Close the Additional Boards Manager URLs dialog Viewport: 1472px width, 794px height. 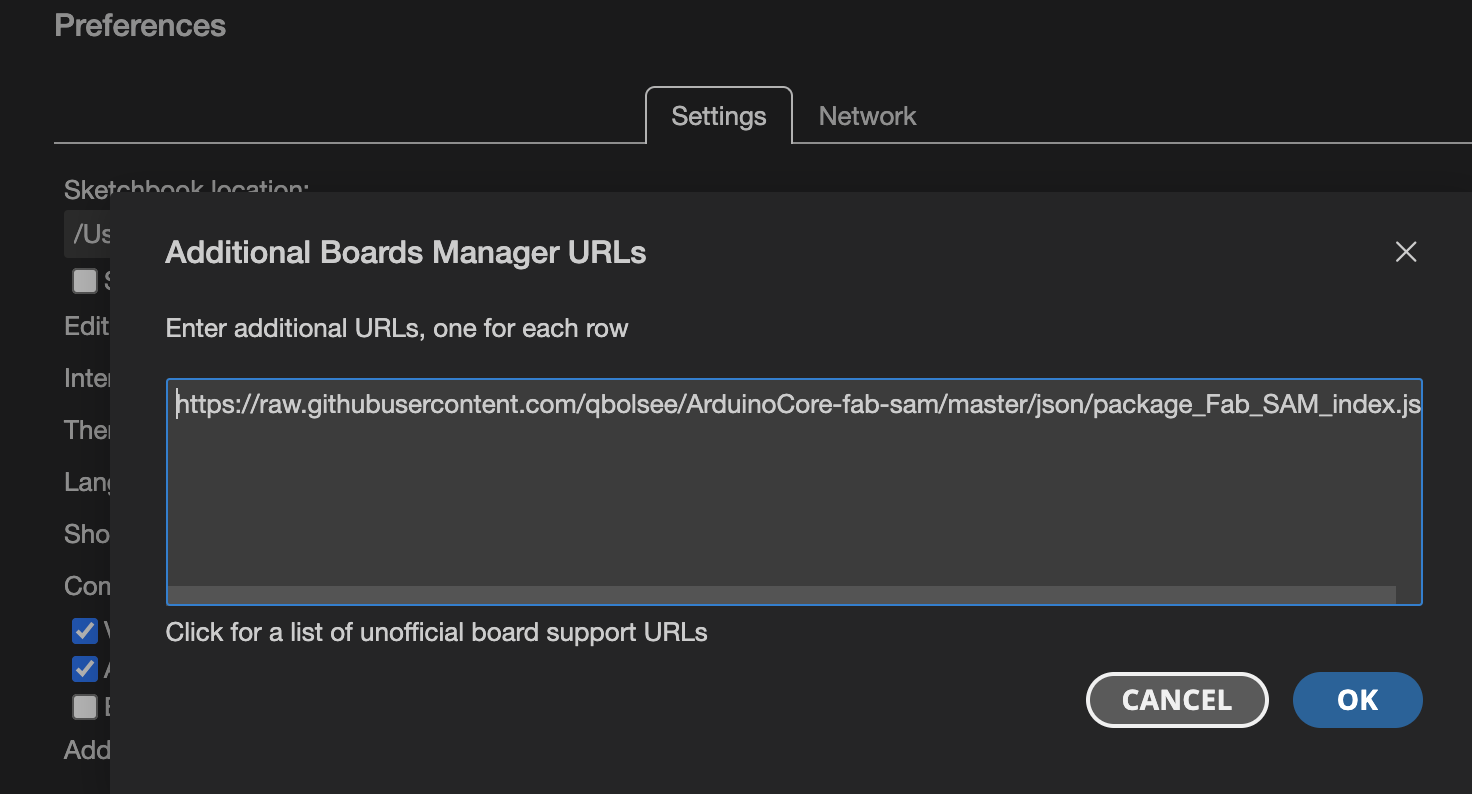pos(1406,252)
